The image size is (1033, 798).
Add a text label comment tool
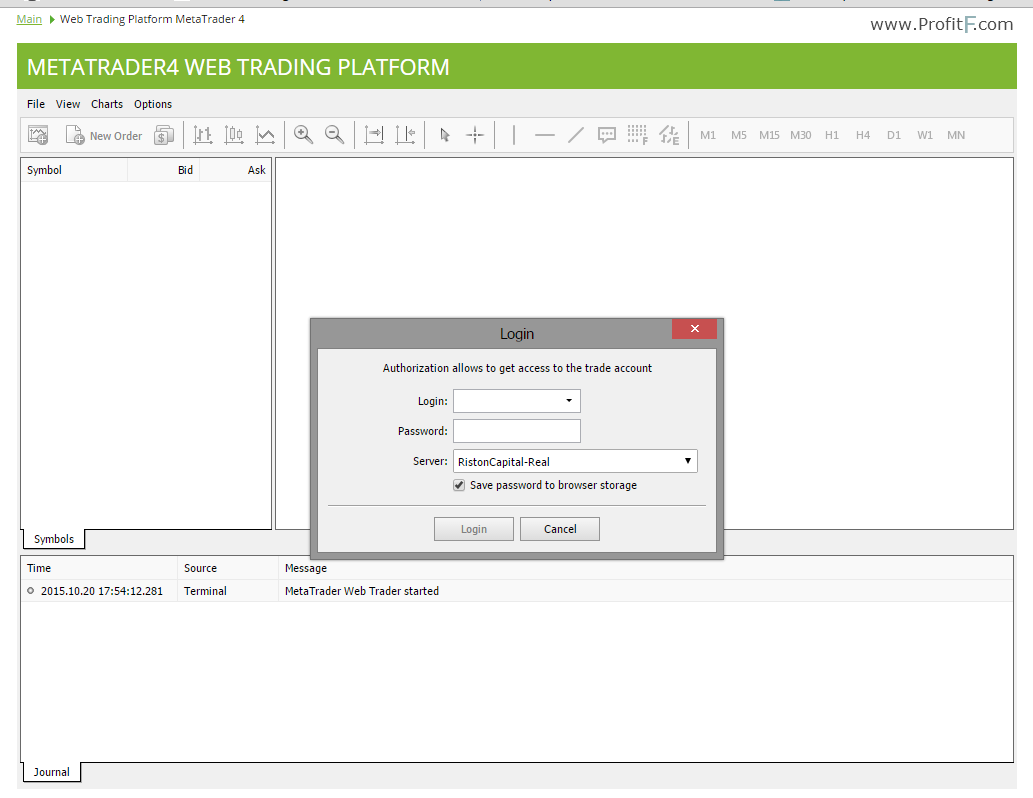[x=607, y=135]
